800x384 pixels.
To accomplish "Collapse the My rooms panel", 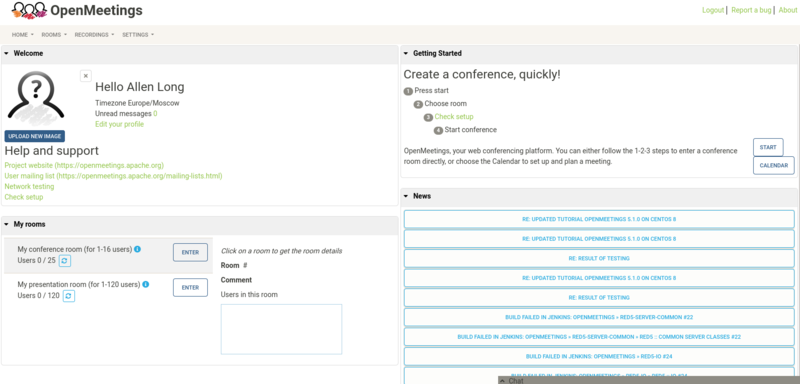I will pos(6,224).
